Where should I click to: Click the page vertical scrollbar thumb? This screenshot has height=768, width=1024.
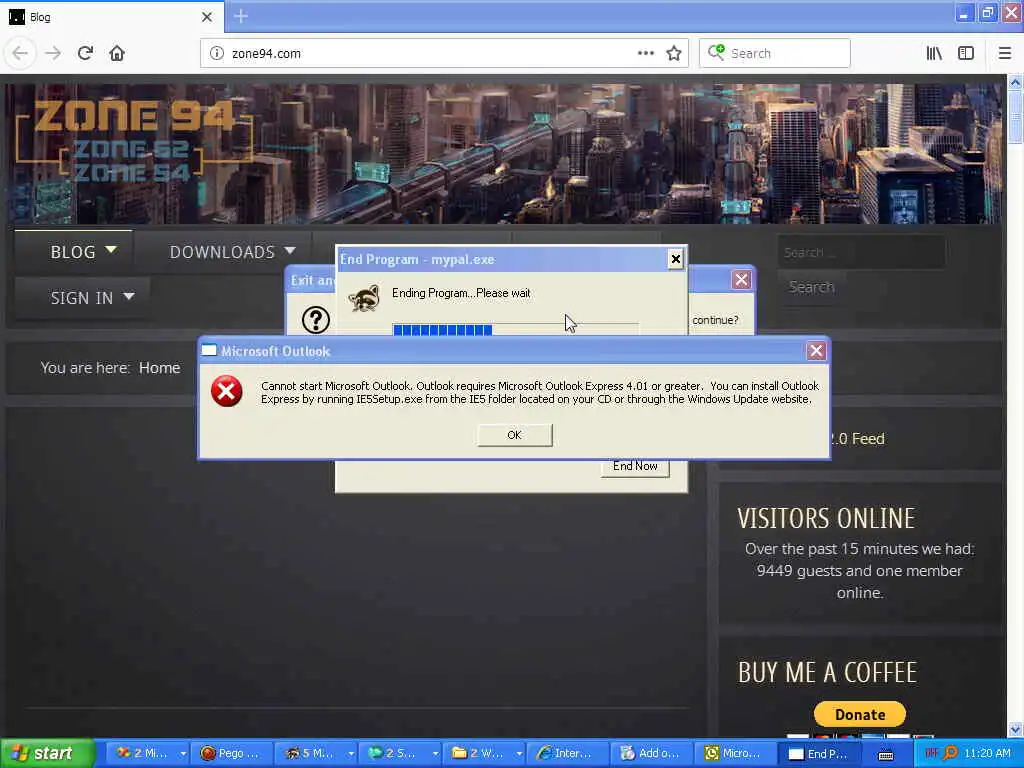(x=1015, y=118)
